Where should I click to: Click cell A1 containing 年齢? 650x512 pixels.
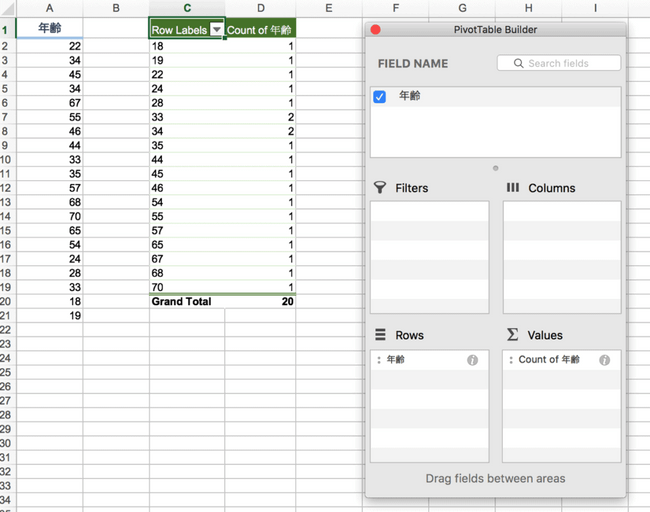(x=49, y=28)
